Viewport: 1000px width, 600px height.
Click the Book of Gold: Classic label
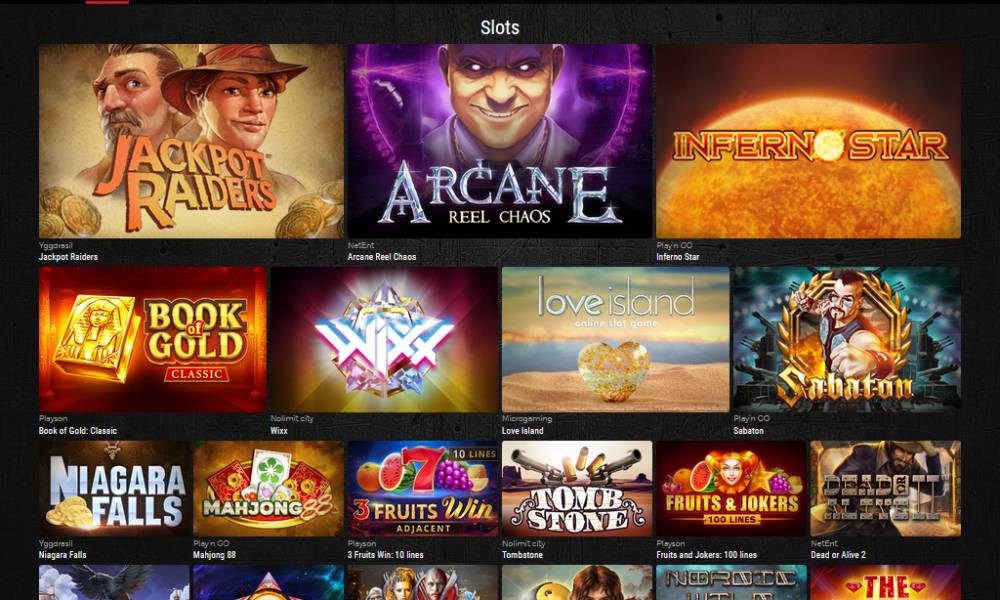click(x=78, y=431)
